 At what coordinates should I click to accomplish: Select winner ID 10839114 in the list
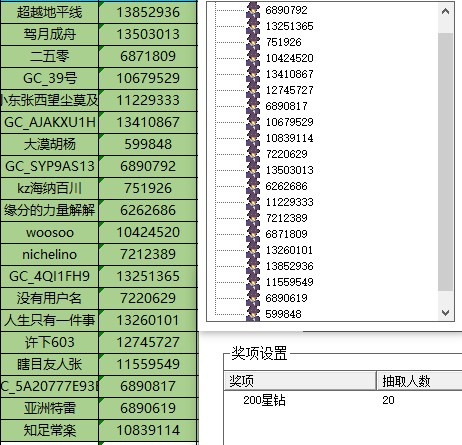click(x=289, y=138)
